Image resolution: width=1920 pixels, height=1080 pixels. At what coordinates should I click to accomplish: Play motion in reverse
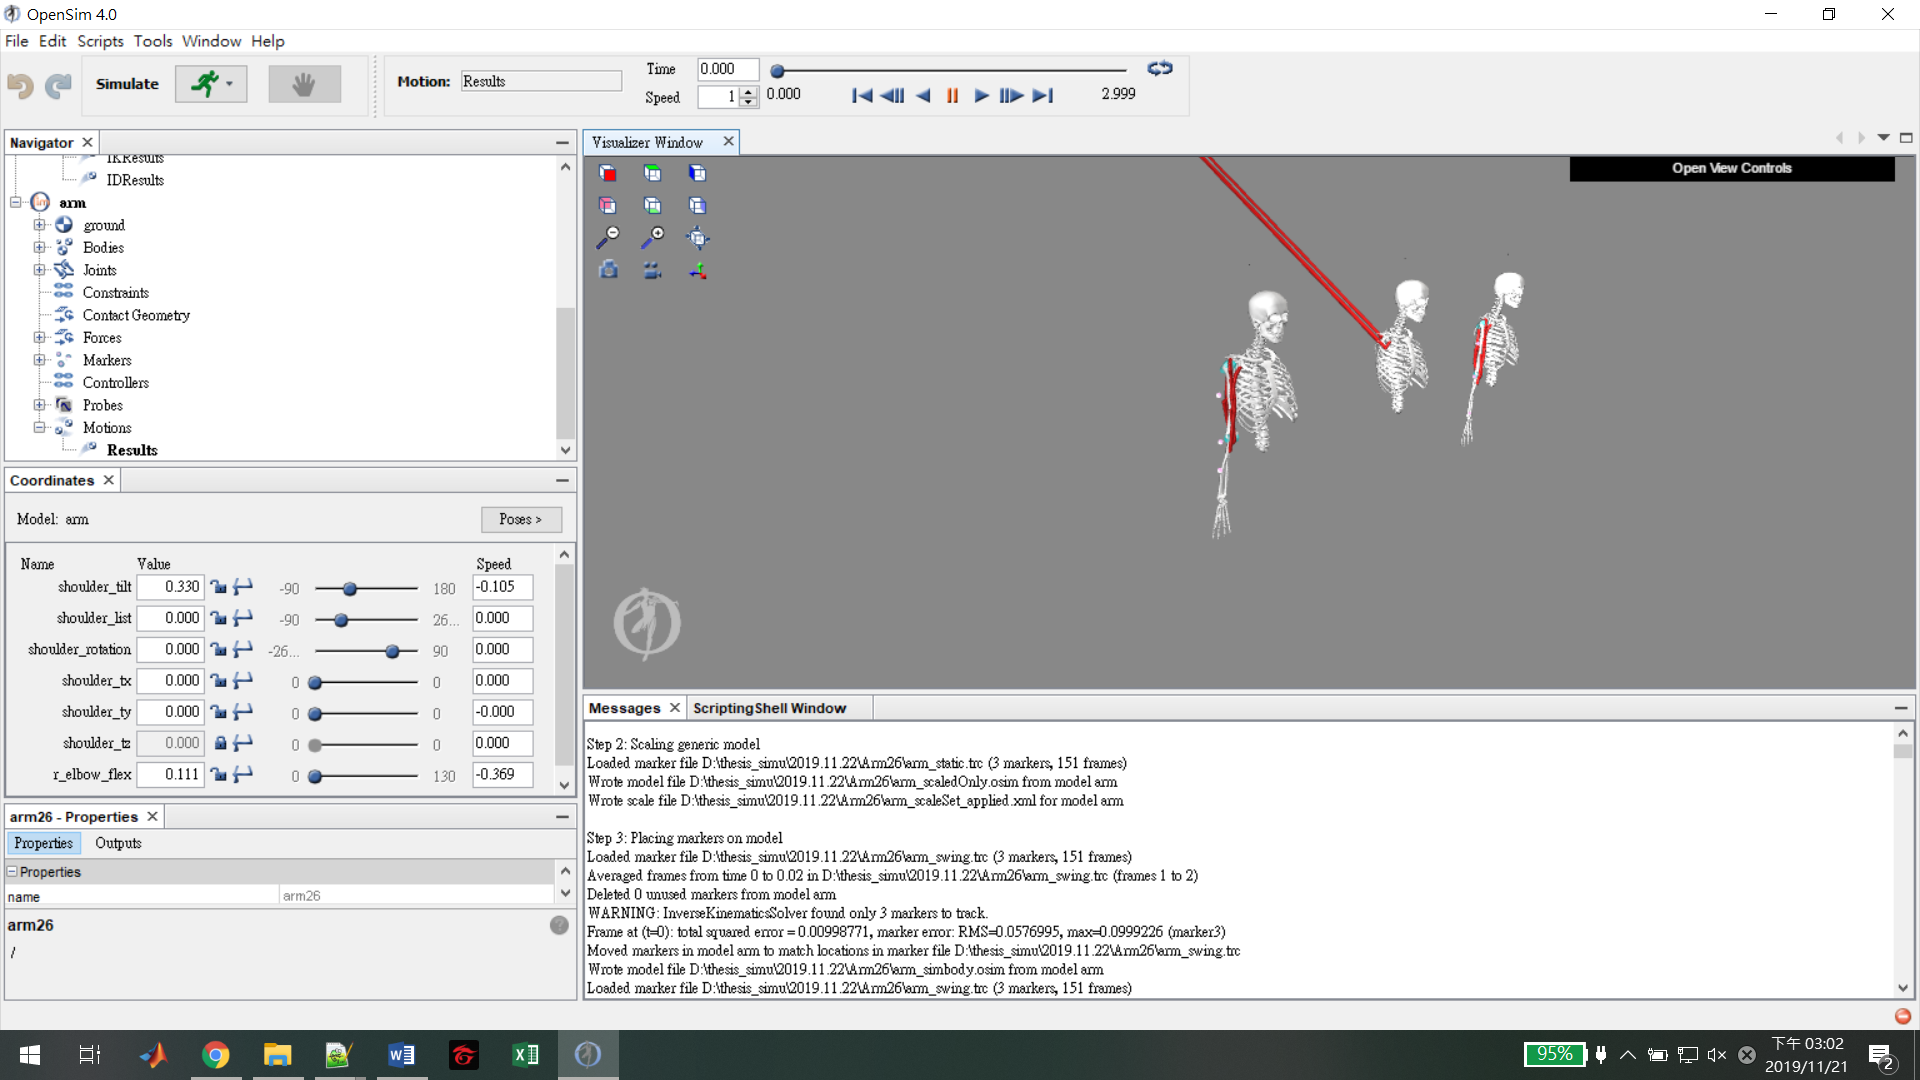923,95
